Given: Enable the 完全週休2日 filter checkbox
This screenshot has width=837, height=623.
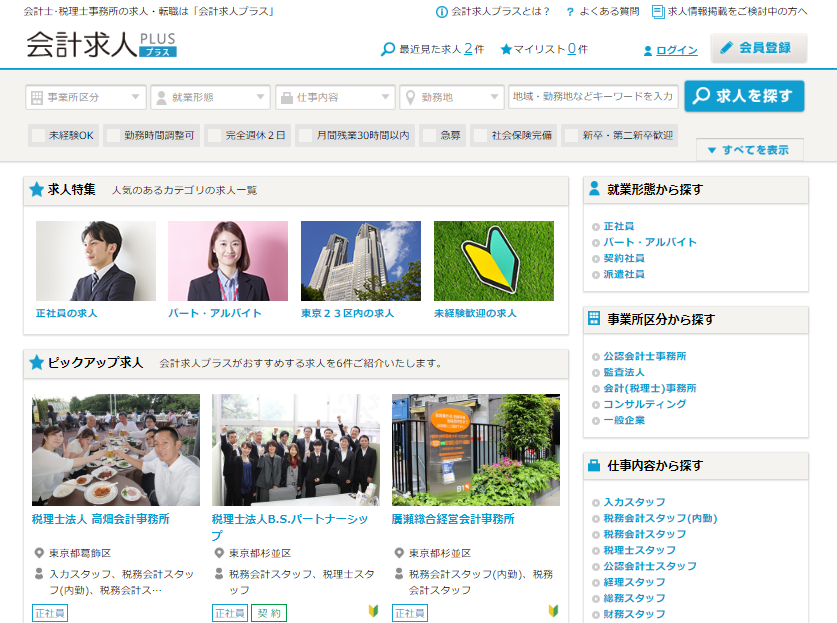Looking at the screenshot, I should (216, 136).
